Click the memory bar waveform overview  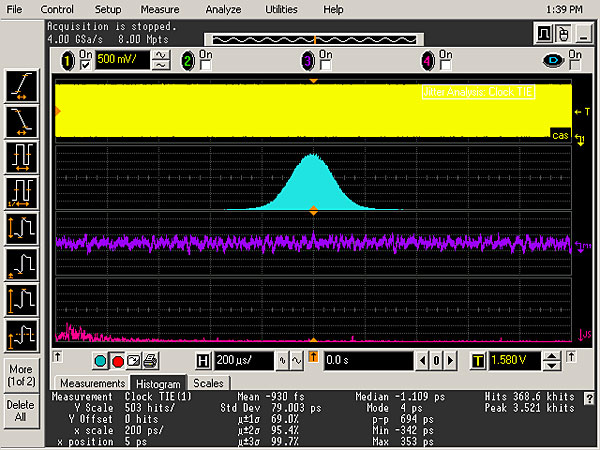(x=314, y=39)
